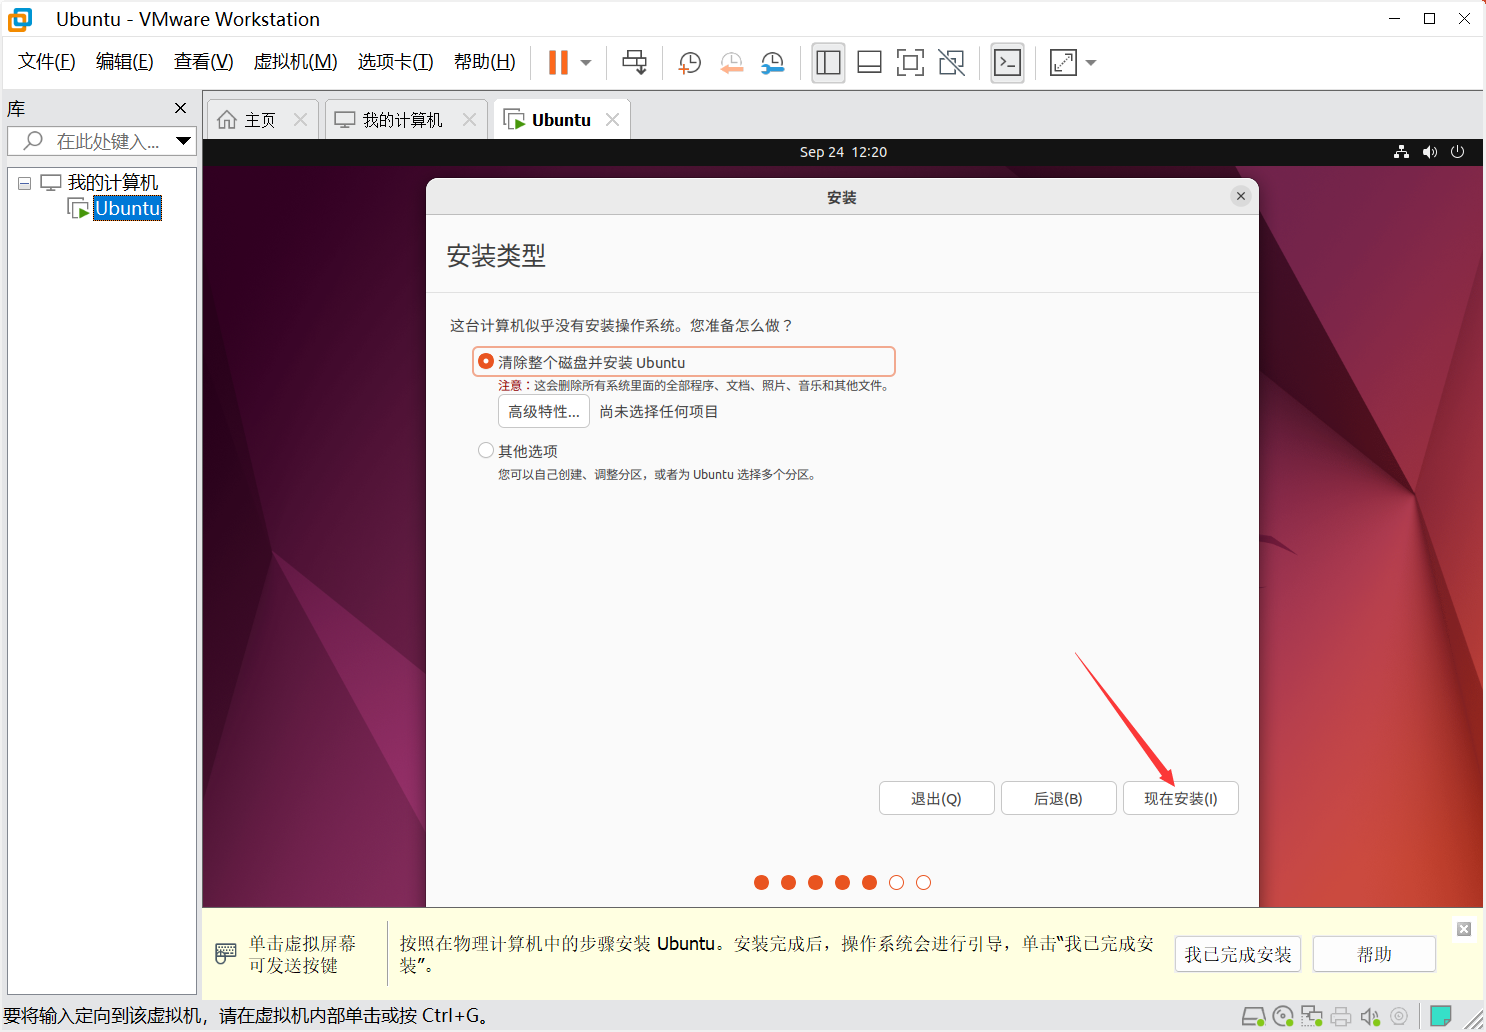Open the snapshot manager

[773, 63]
